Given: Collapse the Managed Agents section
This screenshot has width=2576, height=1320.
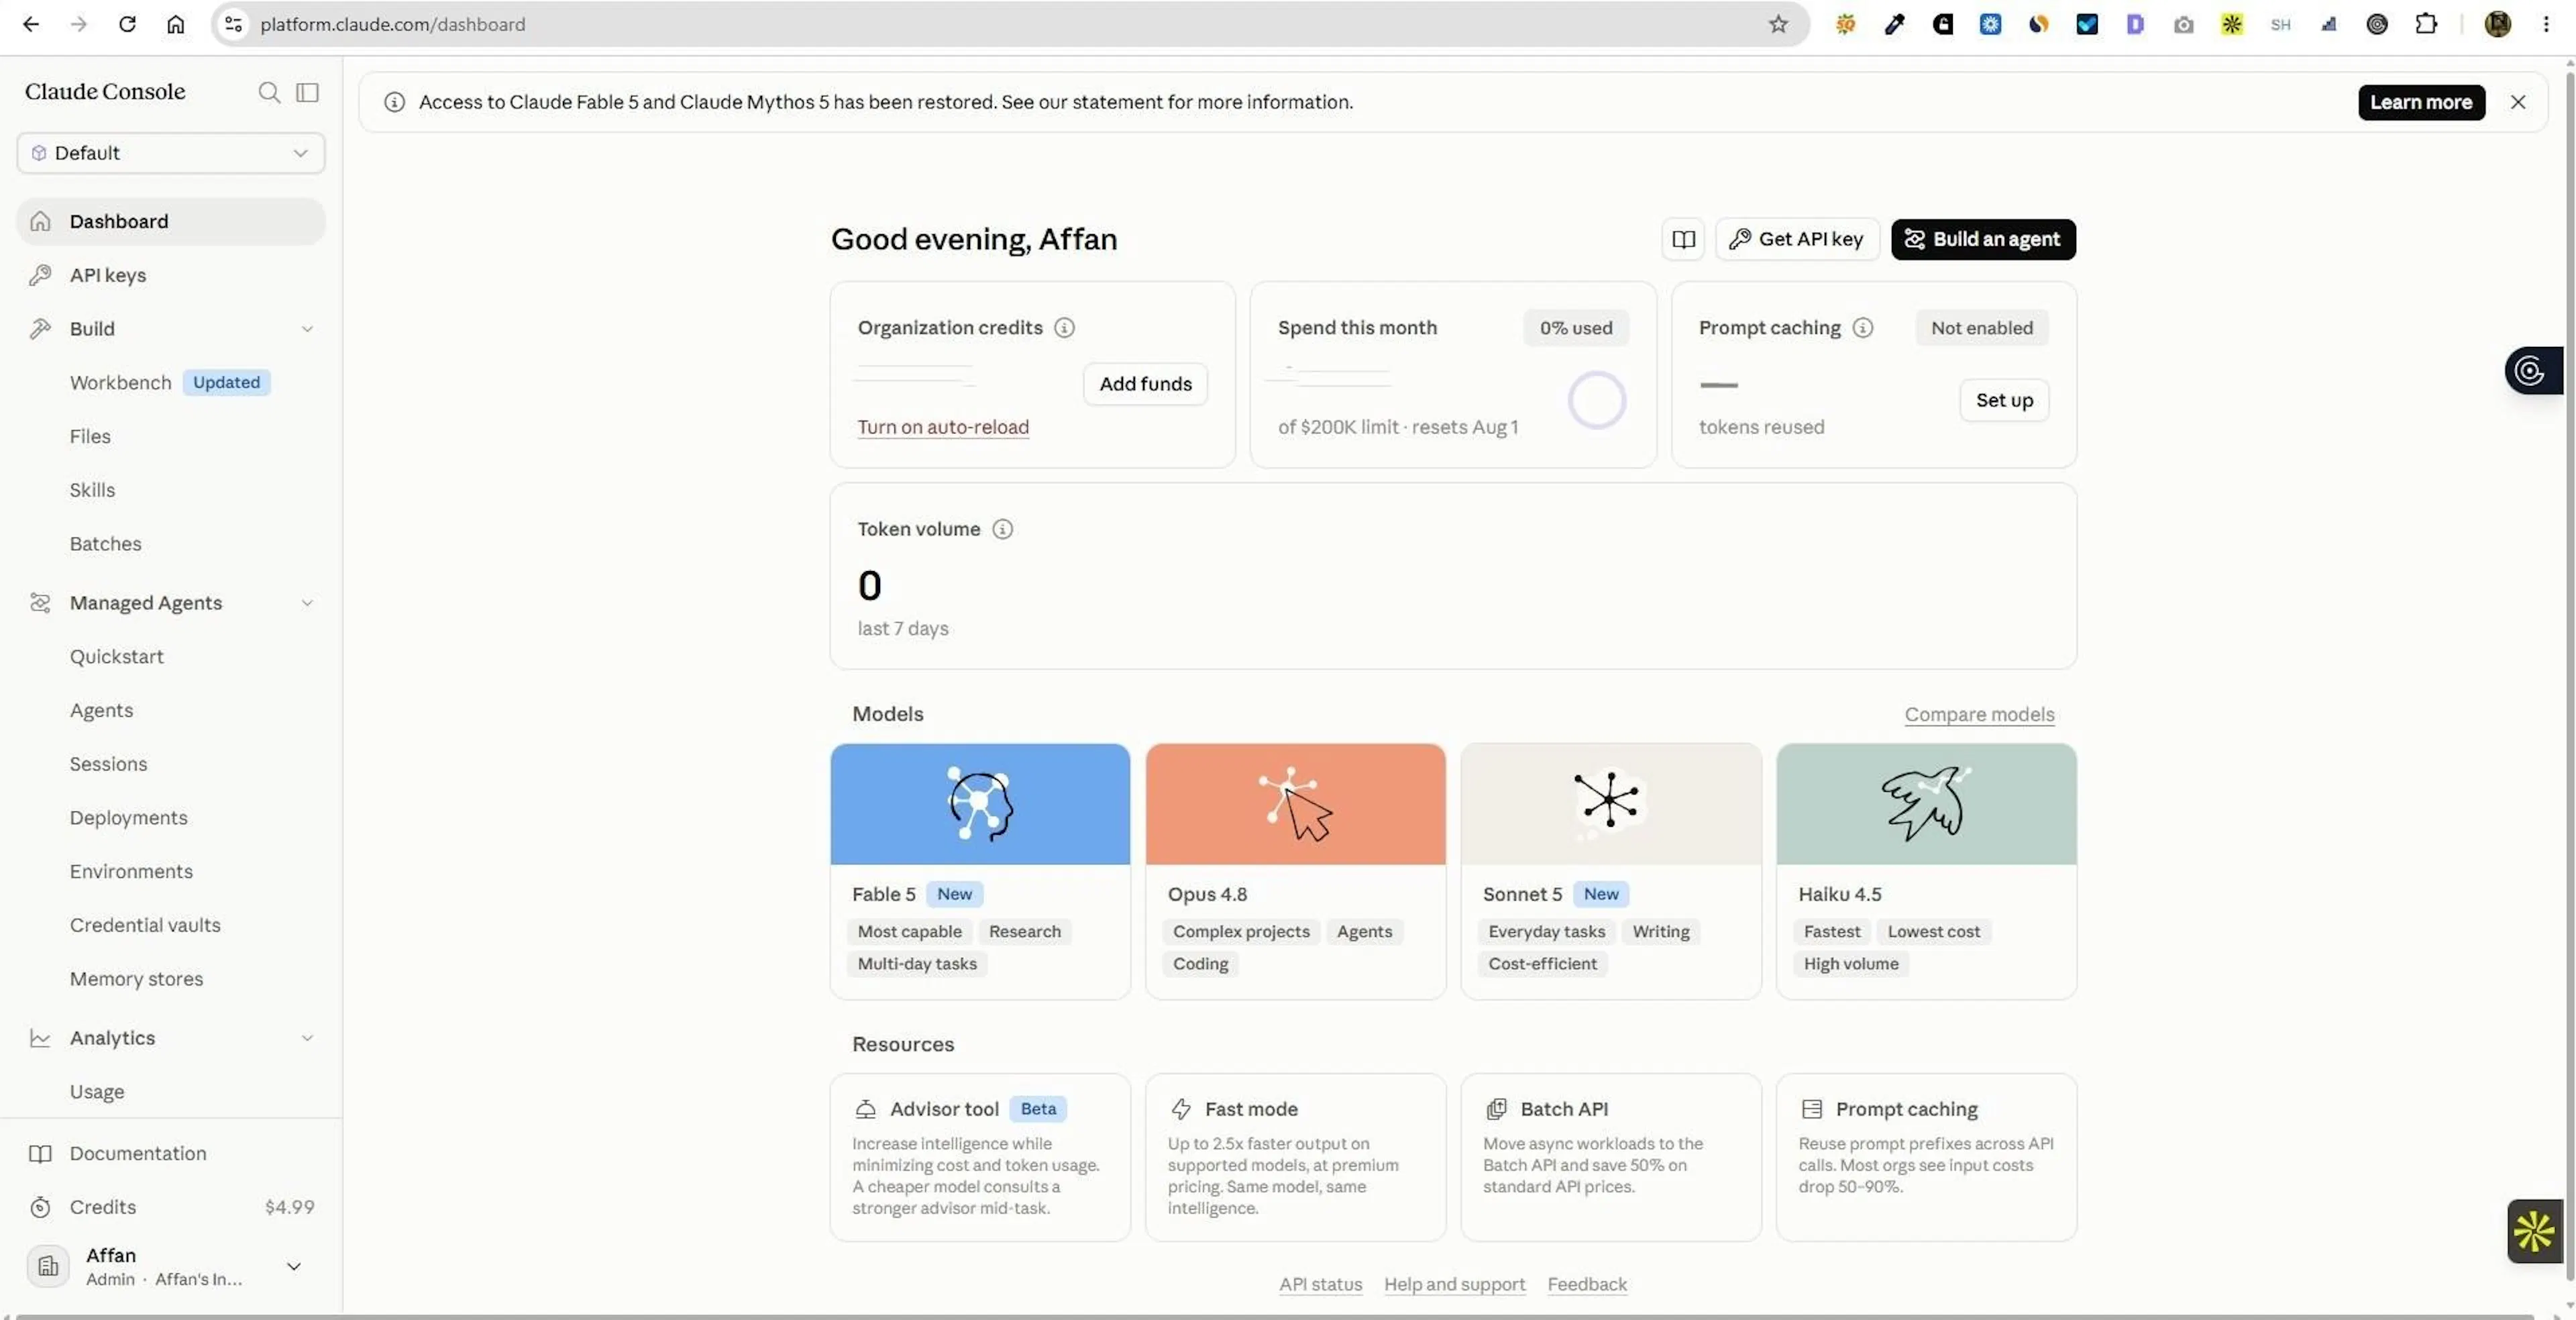Looking at the screenshot, I should [x=307, y=603].
